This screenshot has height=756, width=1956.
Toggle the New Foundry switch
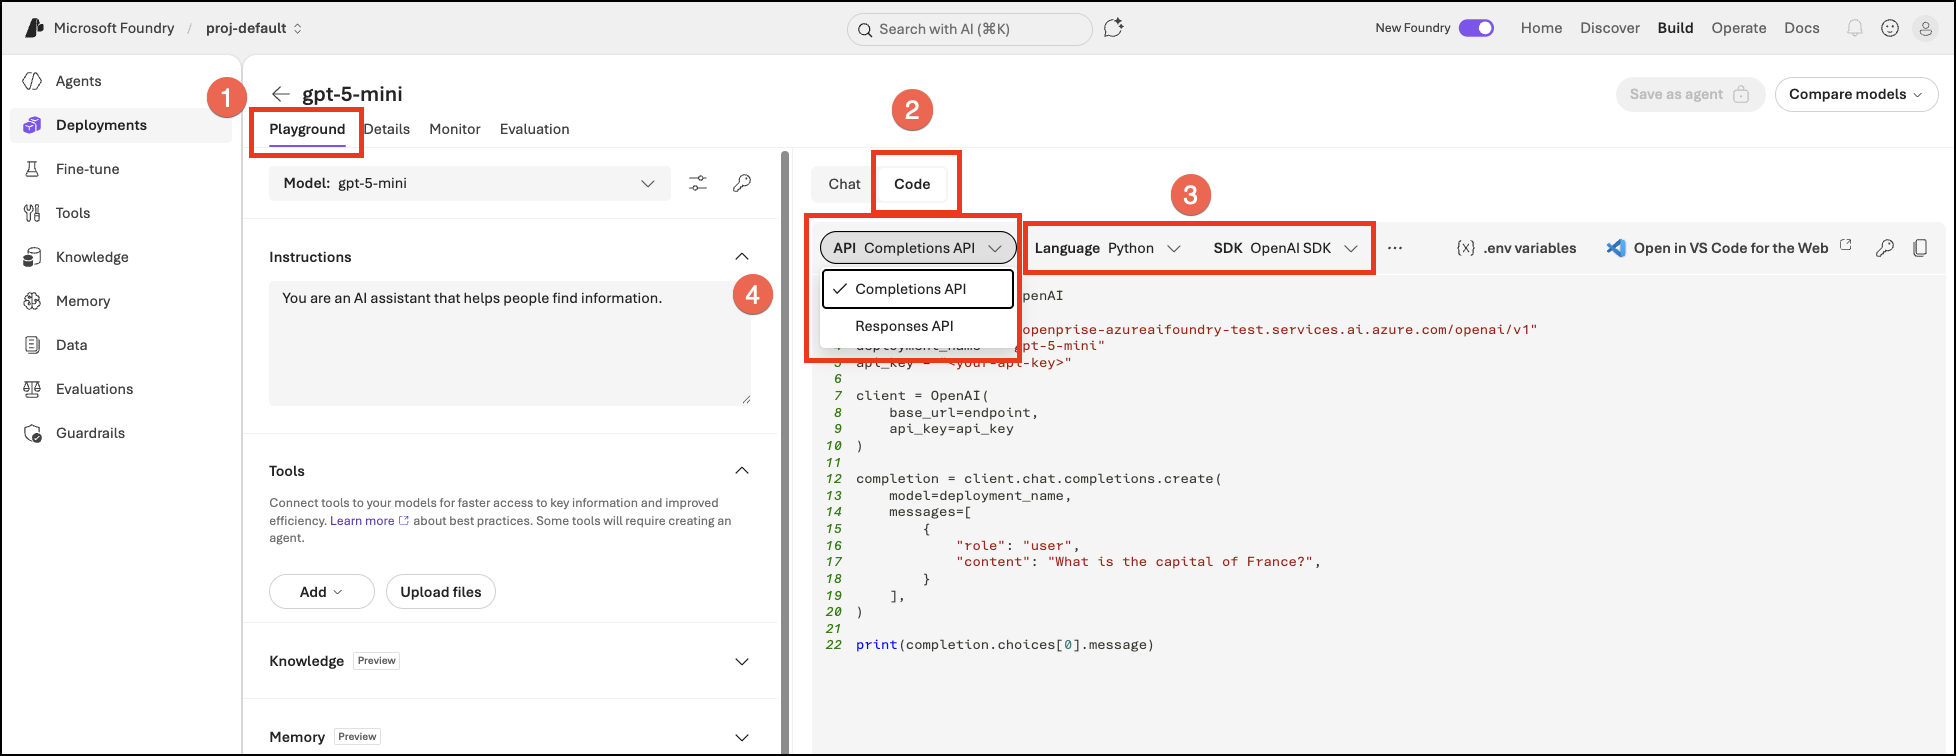point(1476,28)
